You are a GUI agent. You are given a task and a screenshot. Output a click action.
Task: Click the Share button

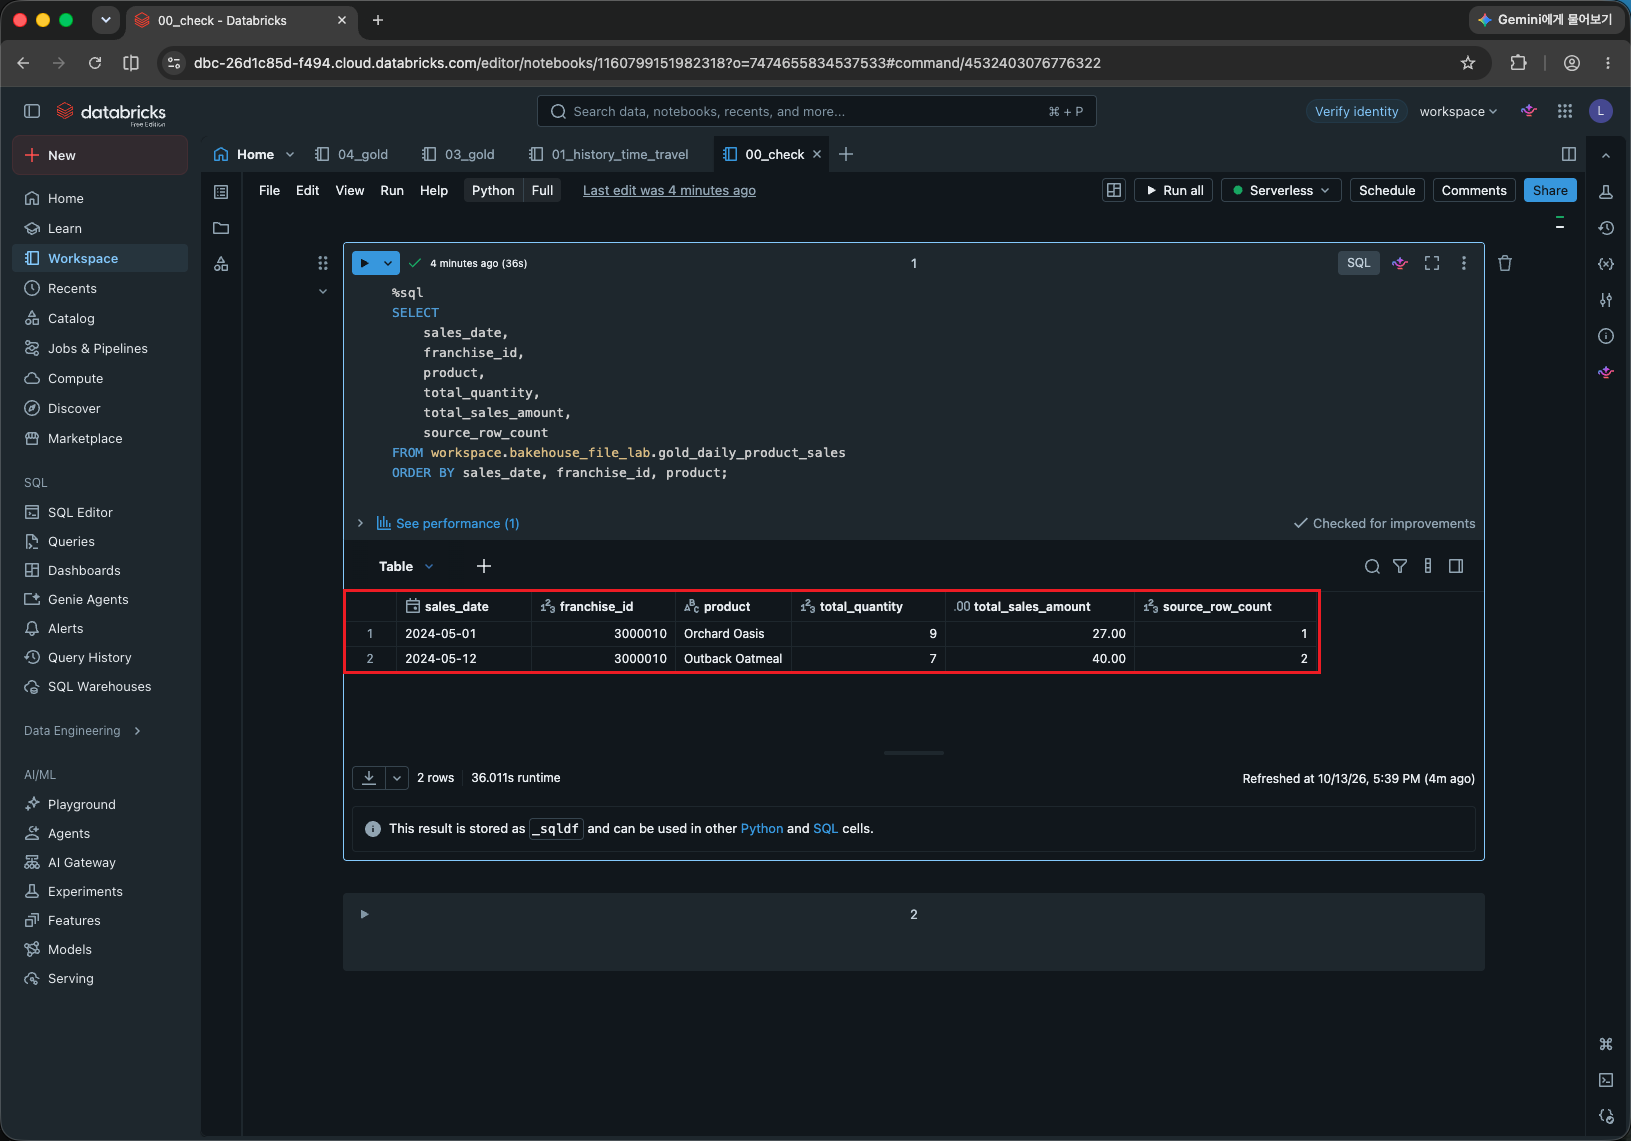click(x=1550, y=190)
